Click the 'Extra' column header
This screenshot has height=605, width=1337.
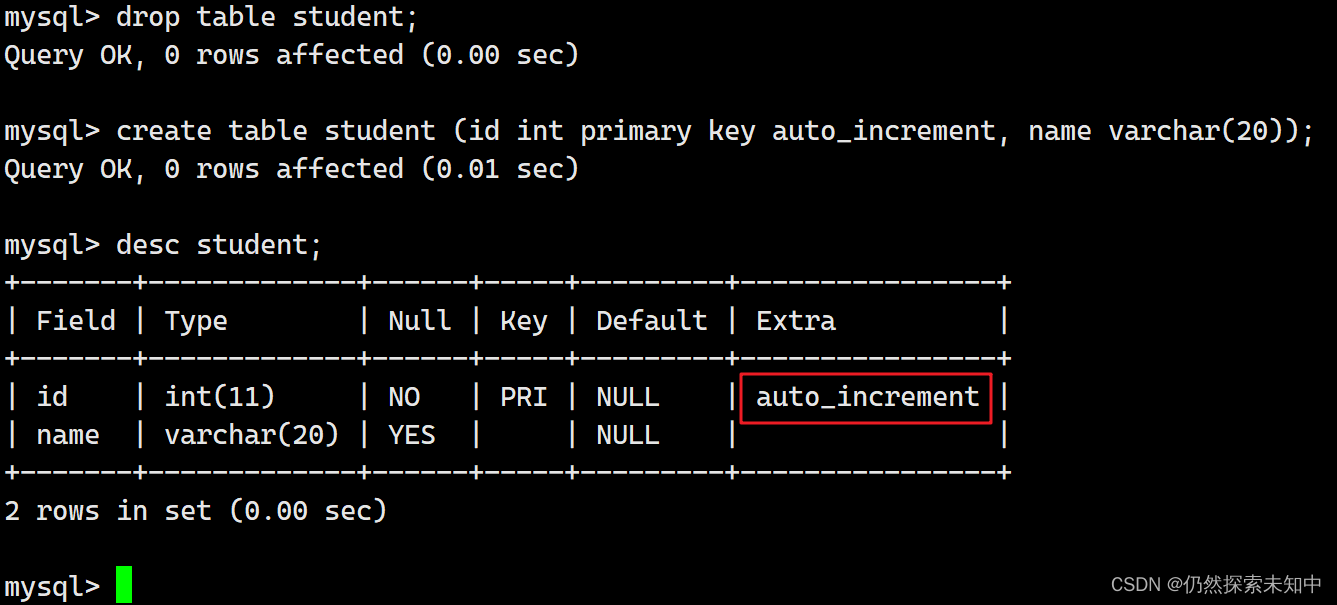[796, 321]
